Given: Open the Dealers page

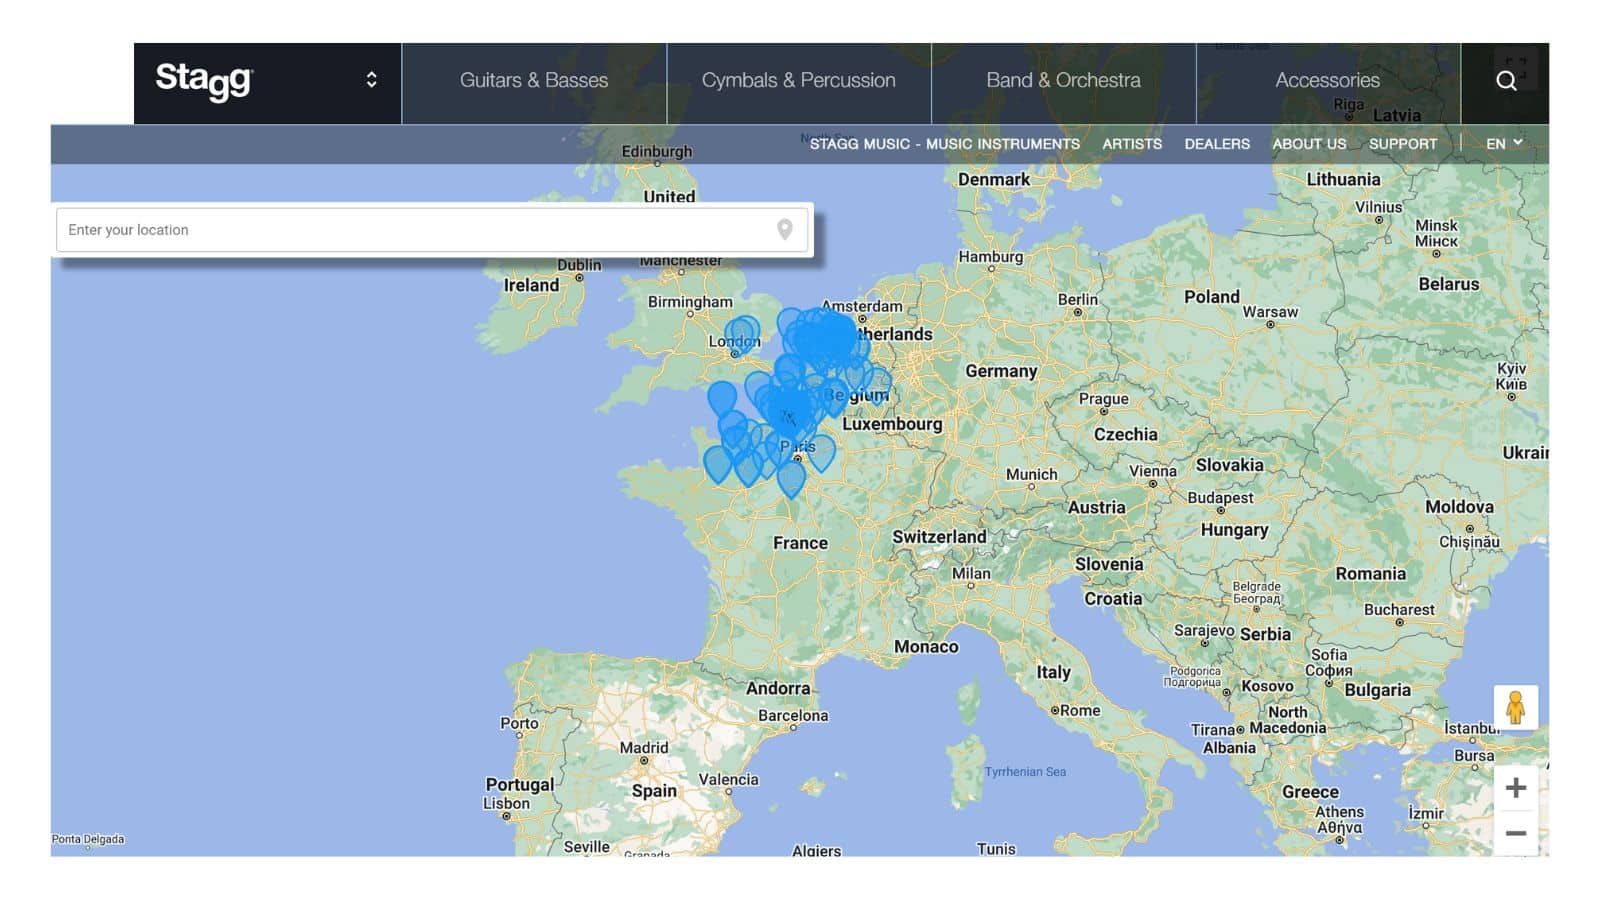Looking at the screenshot, I should [1217, 144].
